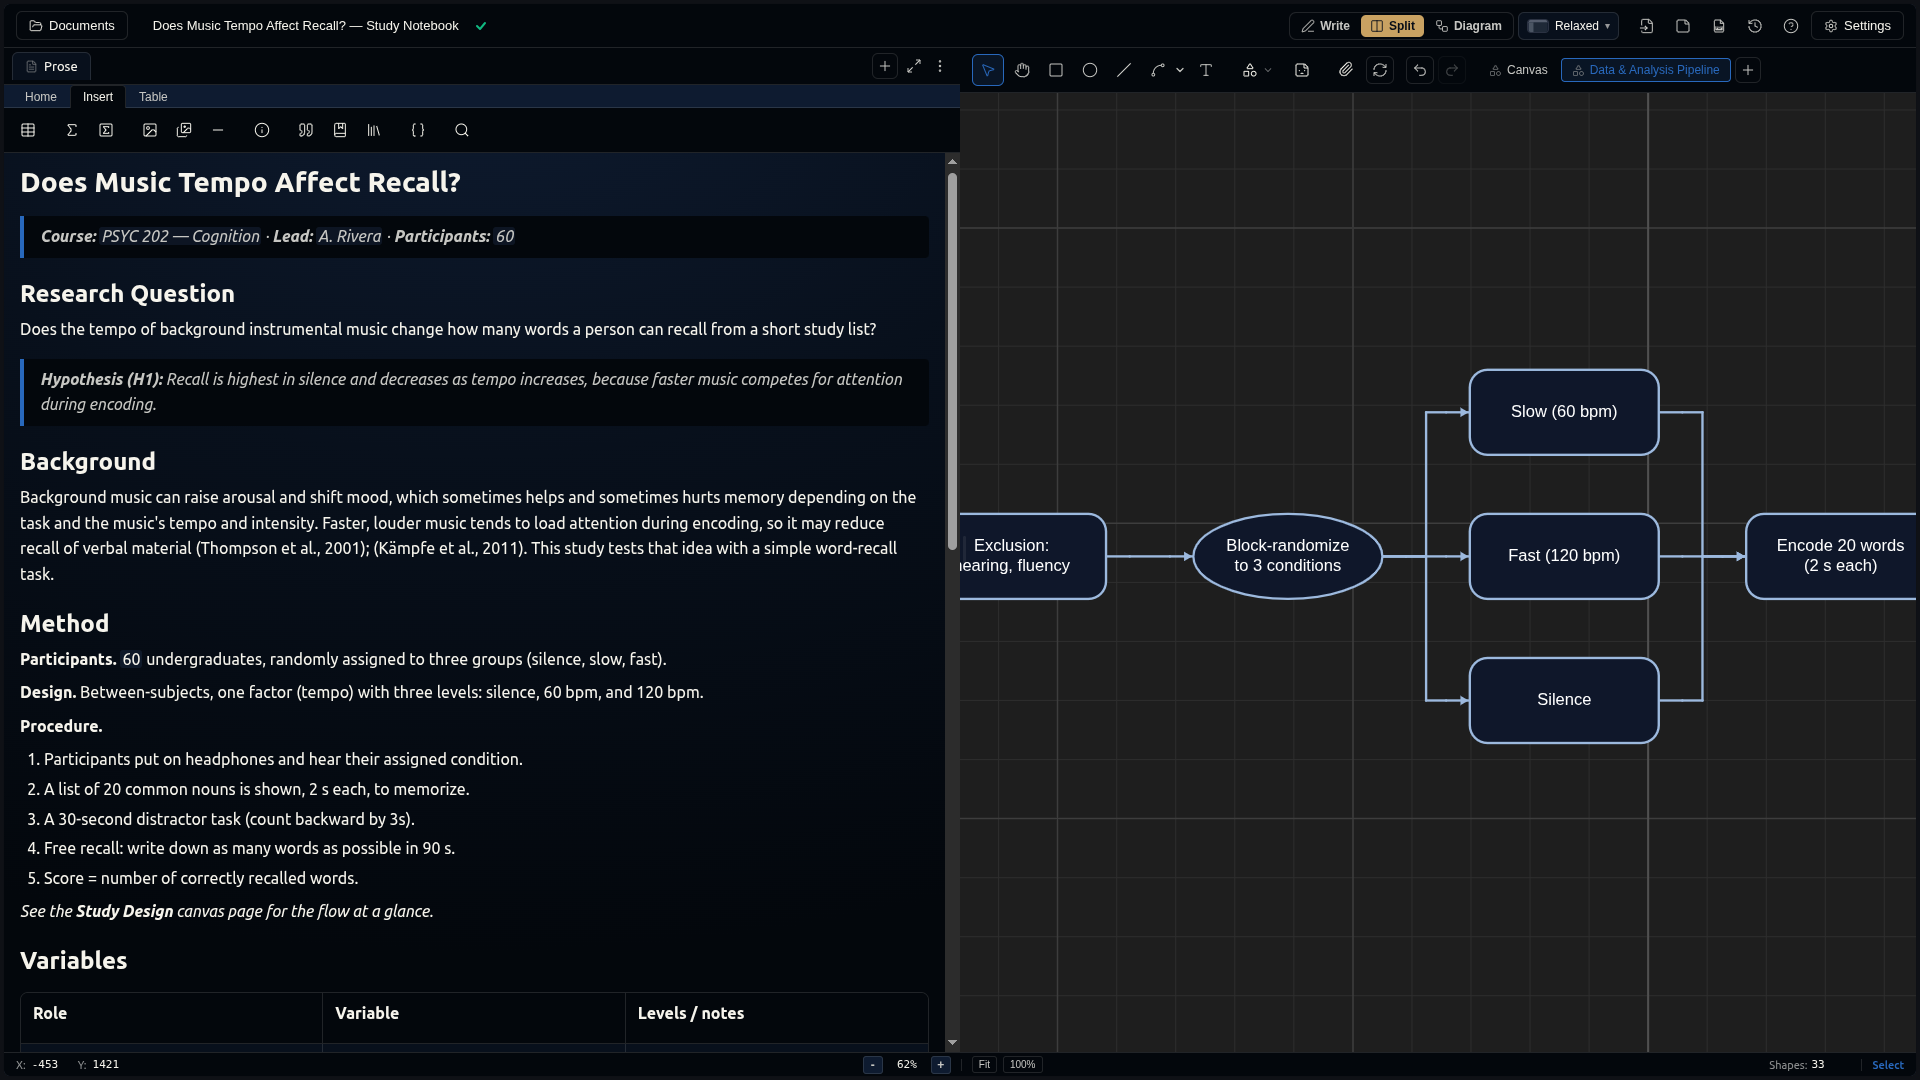Open the Table ribbon tab
The width and height of the screenshot is (1920, 1080).
point(153,97)
